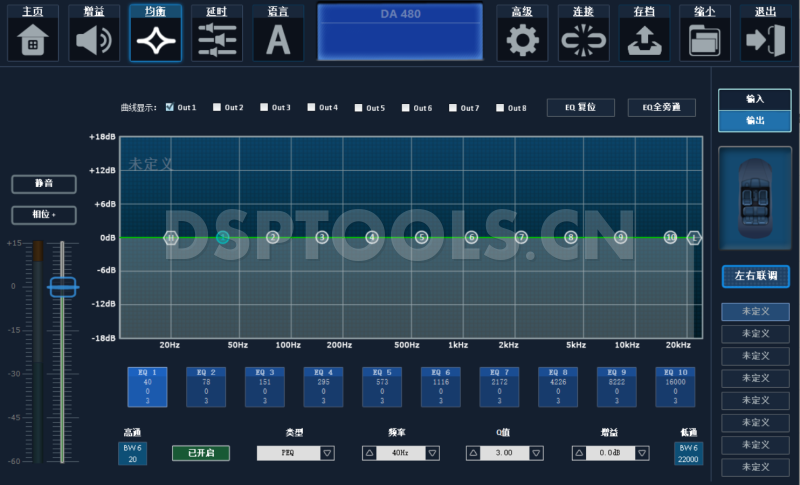The image size is (800, 485).
Task: Increase Q值 with the up arrow
Action: (x=473, y=453)
